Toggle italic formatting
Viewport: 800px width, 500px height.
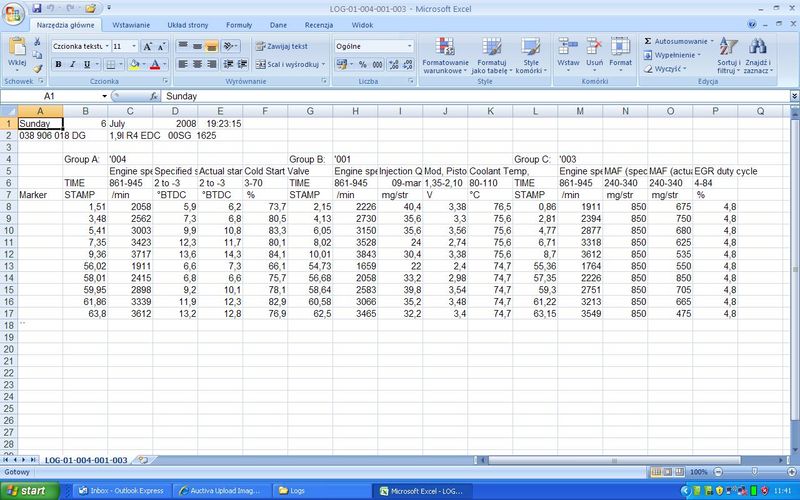72,64
